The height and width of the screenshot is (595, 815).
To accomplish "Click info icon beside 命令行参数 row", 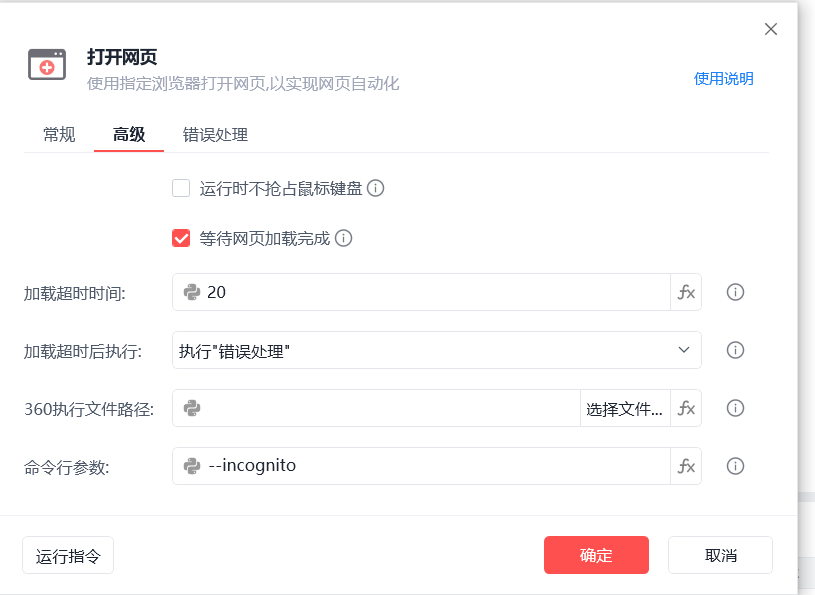I will click(735, 466).
